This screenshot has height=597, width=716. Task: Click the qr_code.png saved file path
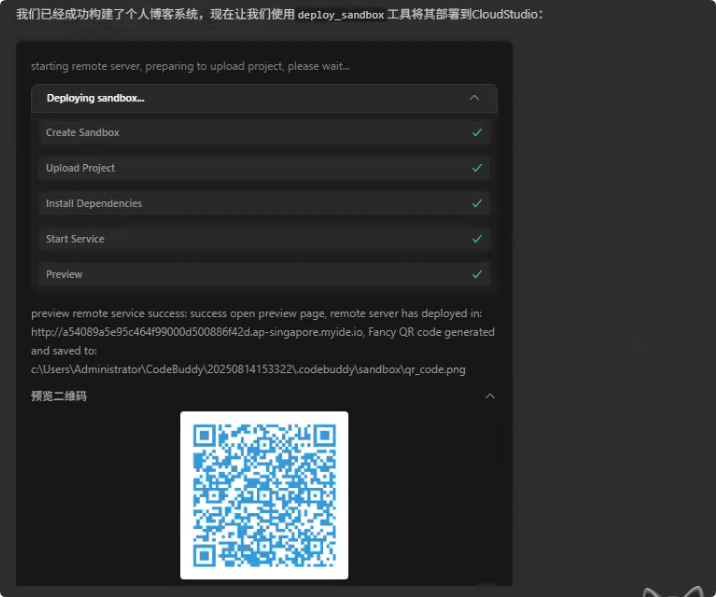click(x=248, y=369)
